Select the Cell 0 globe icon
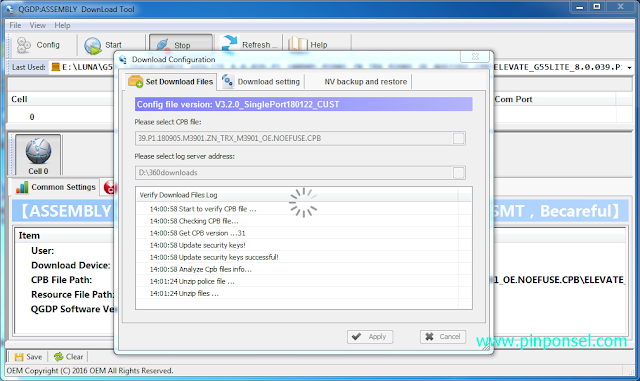 click(38, 151)
